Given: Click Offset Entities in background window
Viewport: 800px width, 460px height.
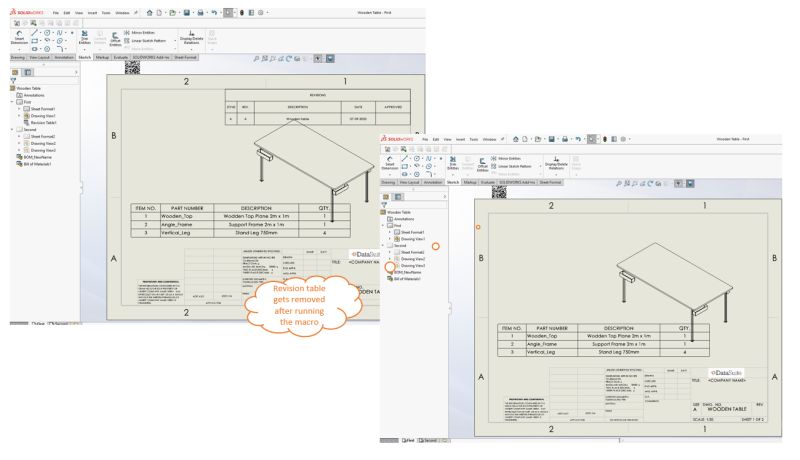Looking at the screenshot, I should point(115,38).
